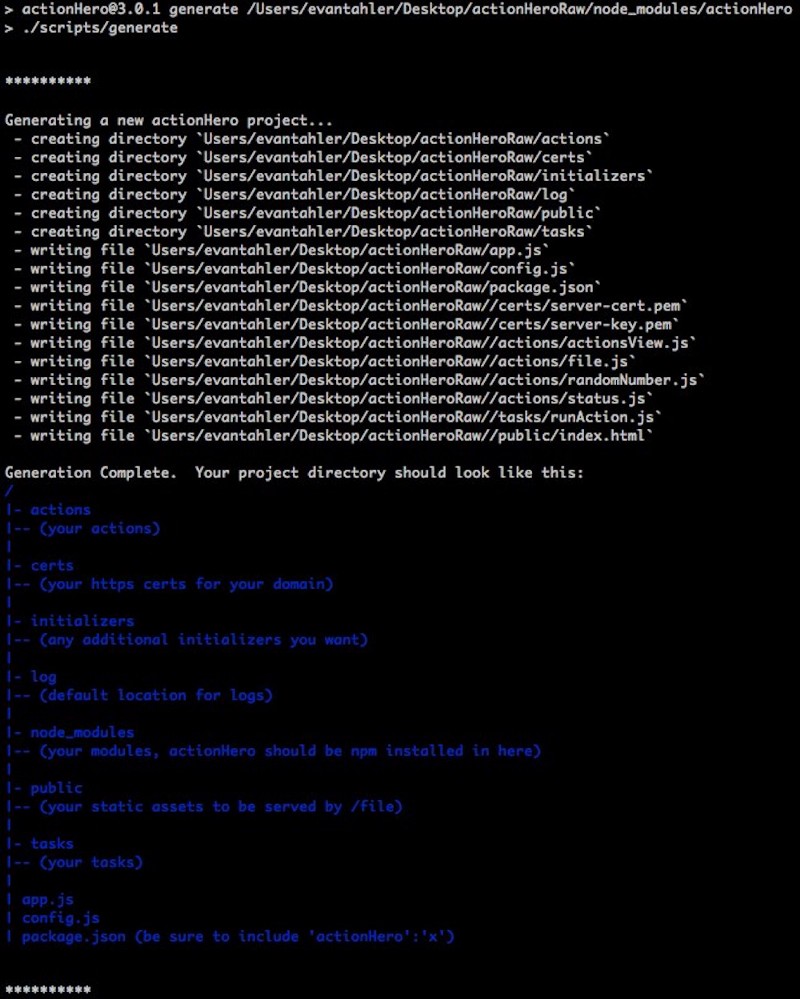Click the 'writing file' line ending public/index.html
The image size is (800, 999).
333,435
